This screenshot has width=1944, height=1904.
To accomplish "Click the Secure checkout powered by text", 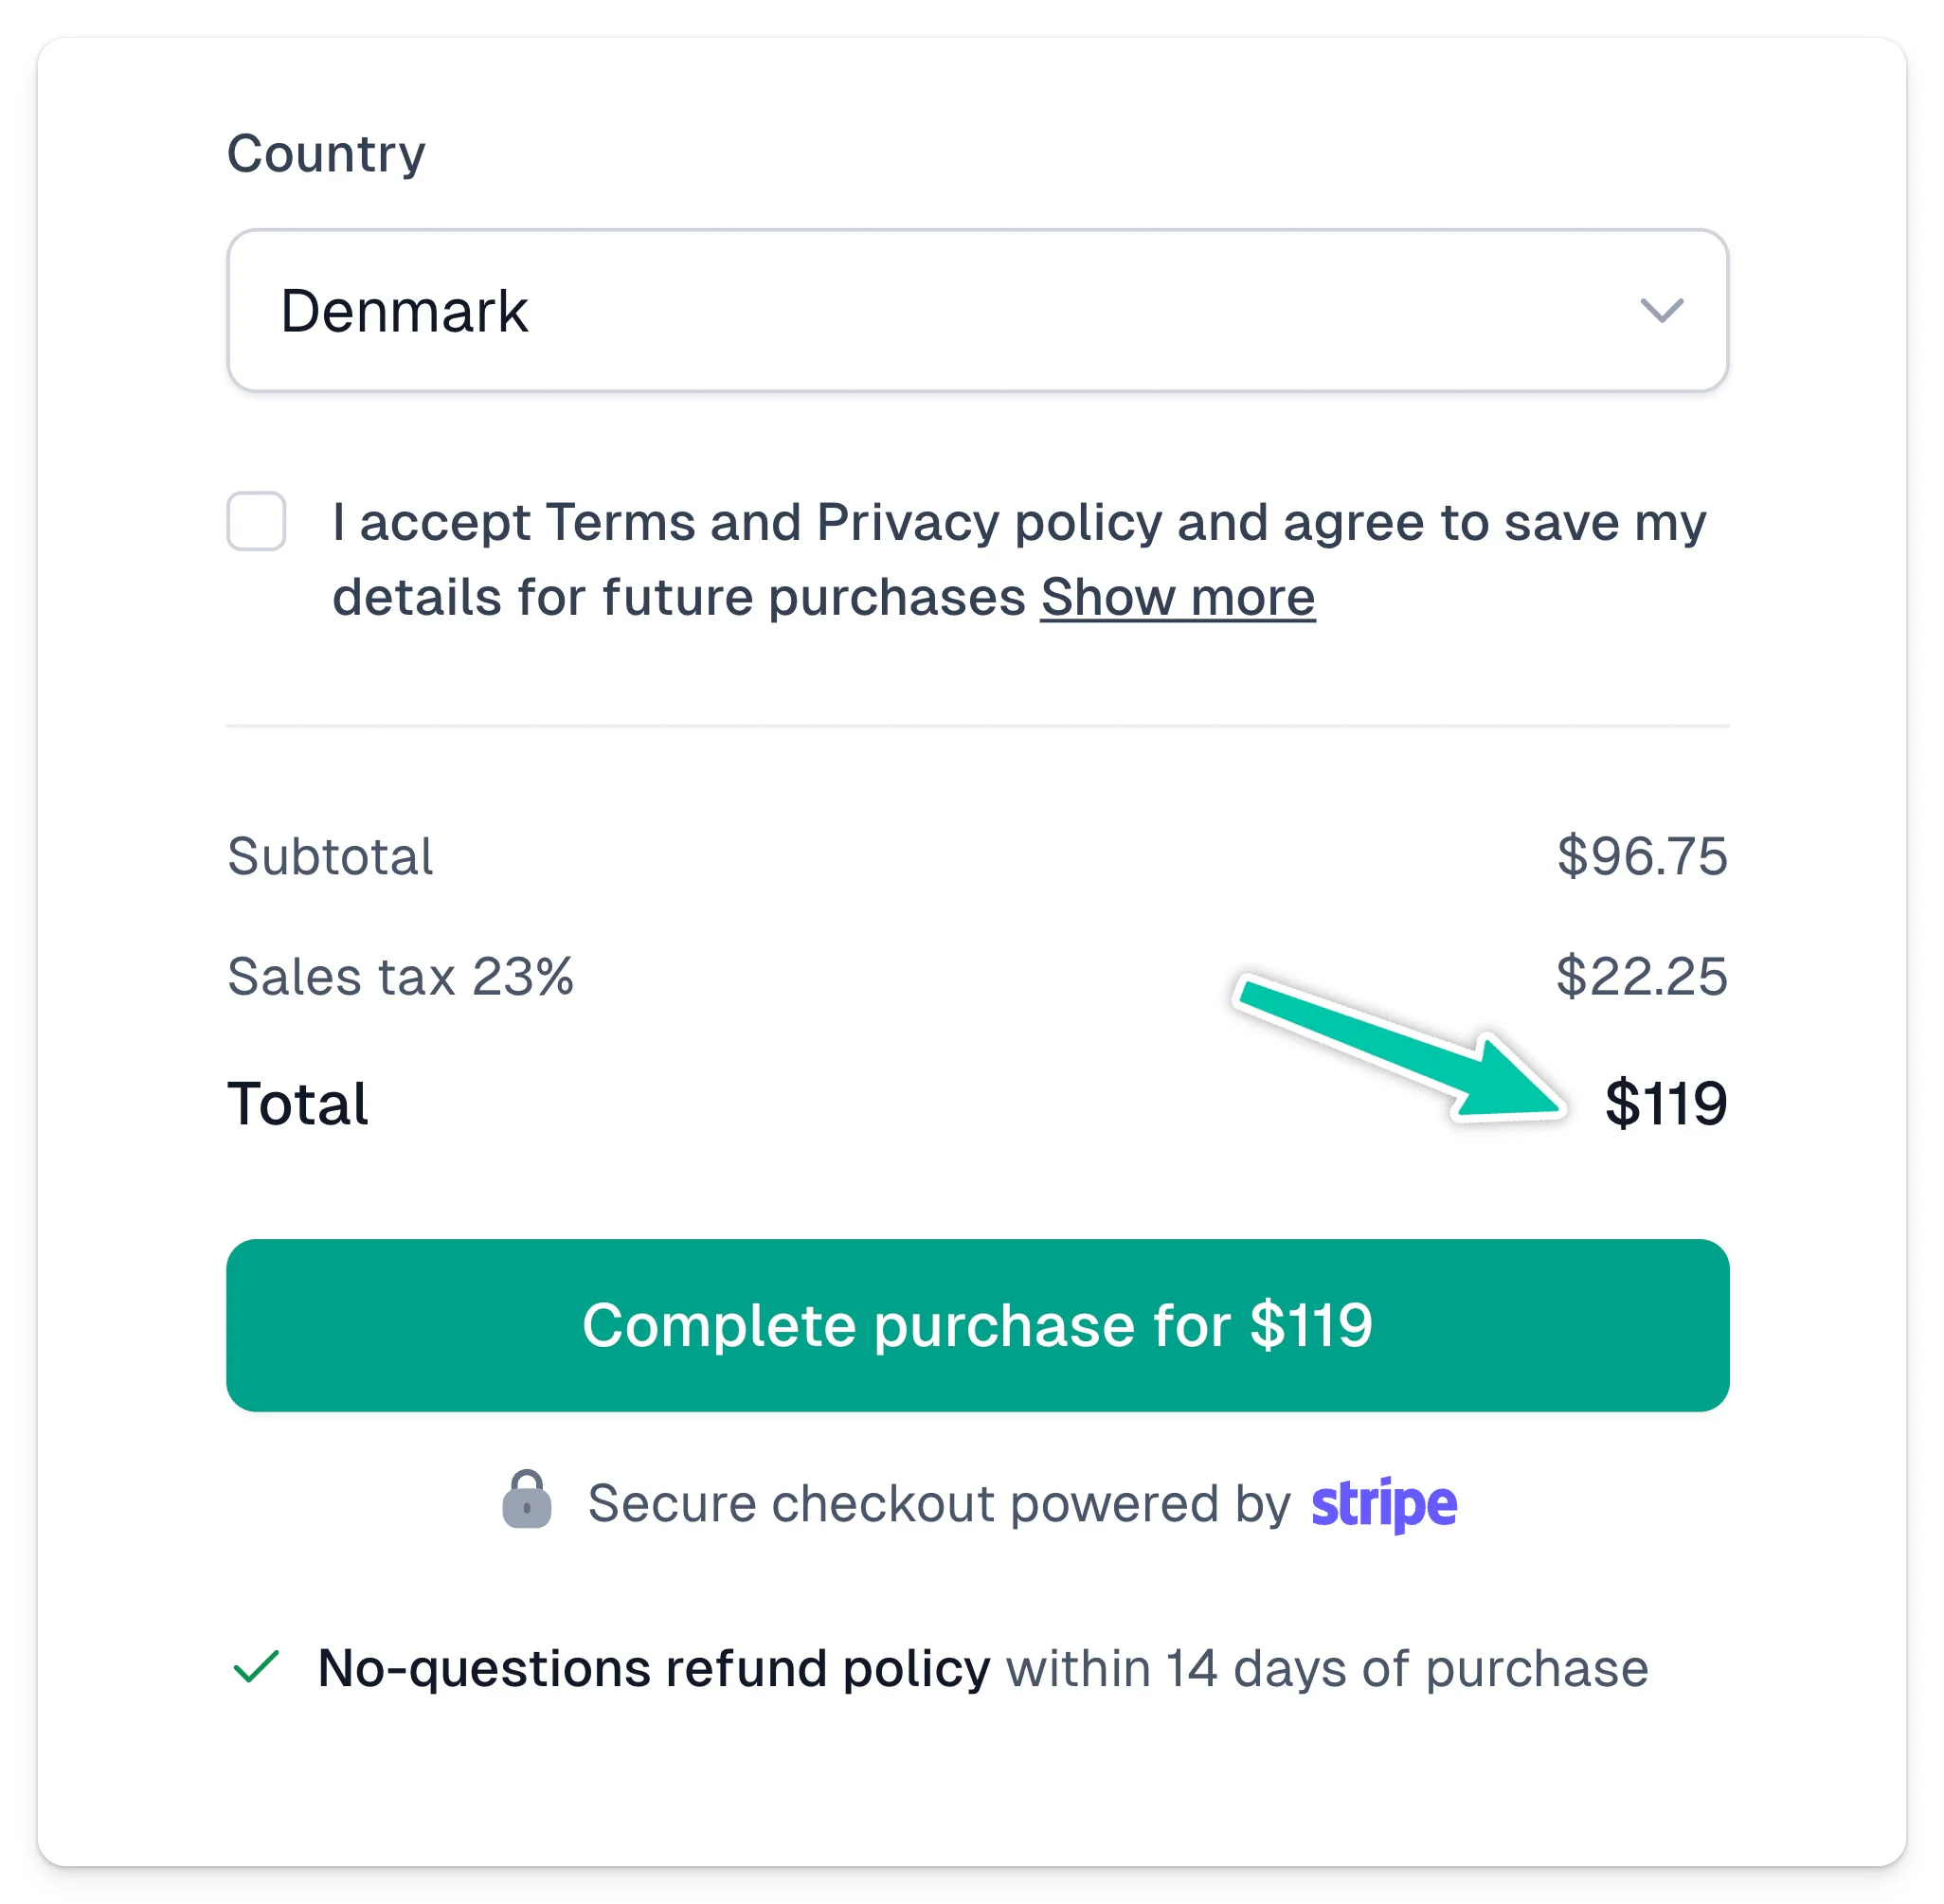I will click(939, 1504).
